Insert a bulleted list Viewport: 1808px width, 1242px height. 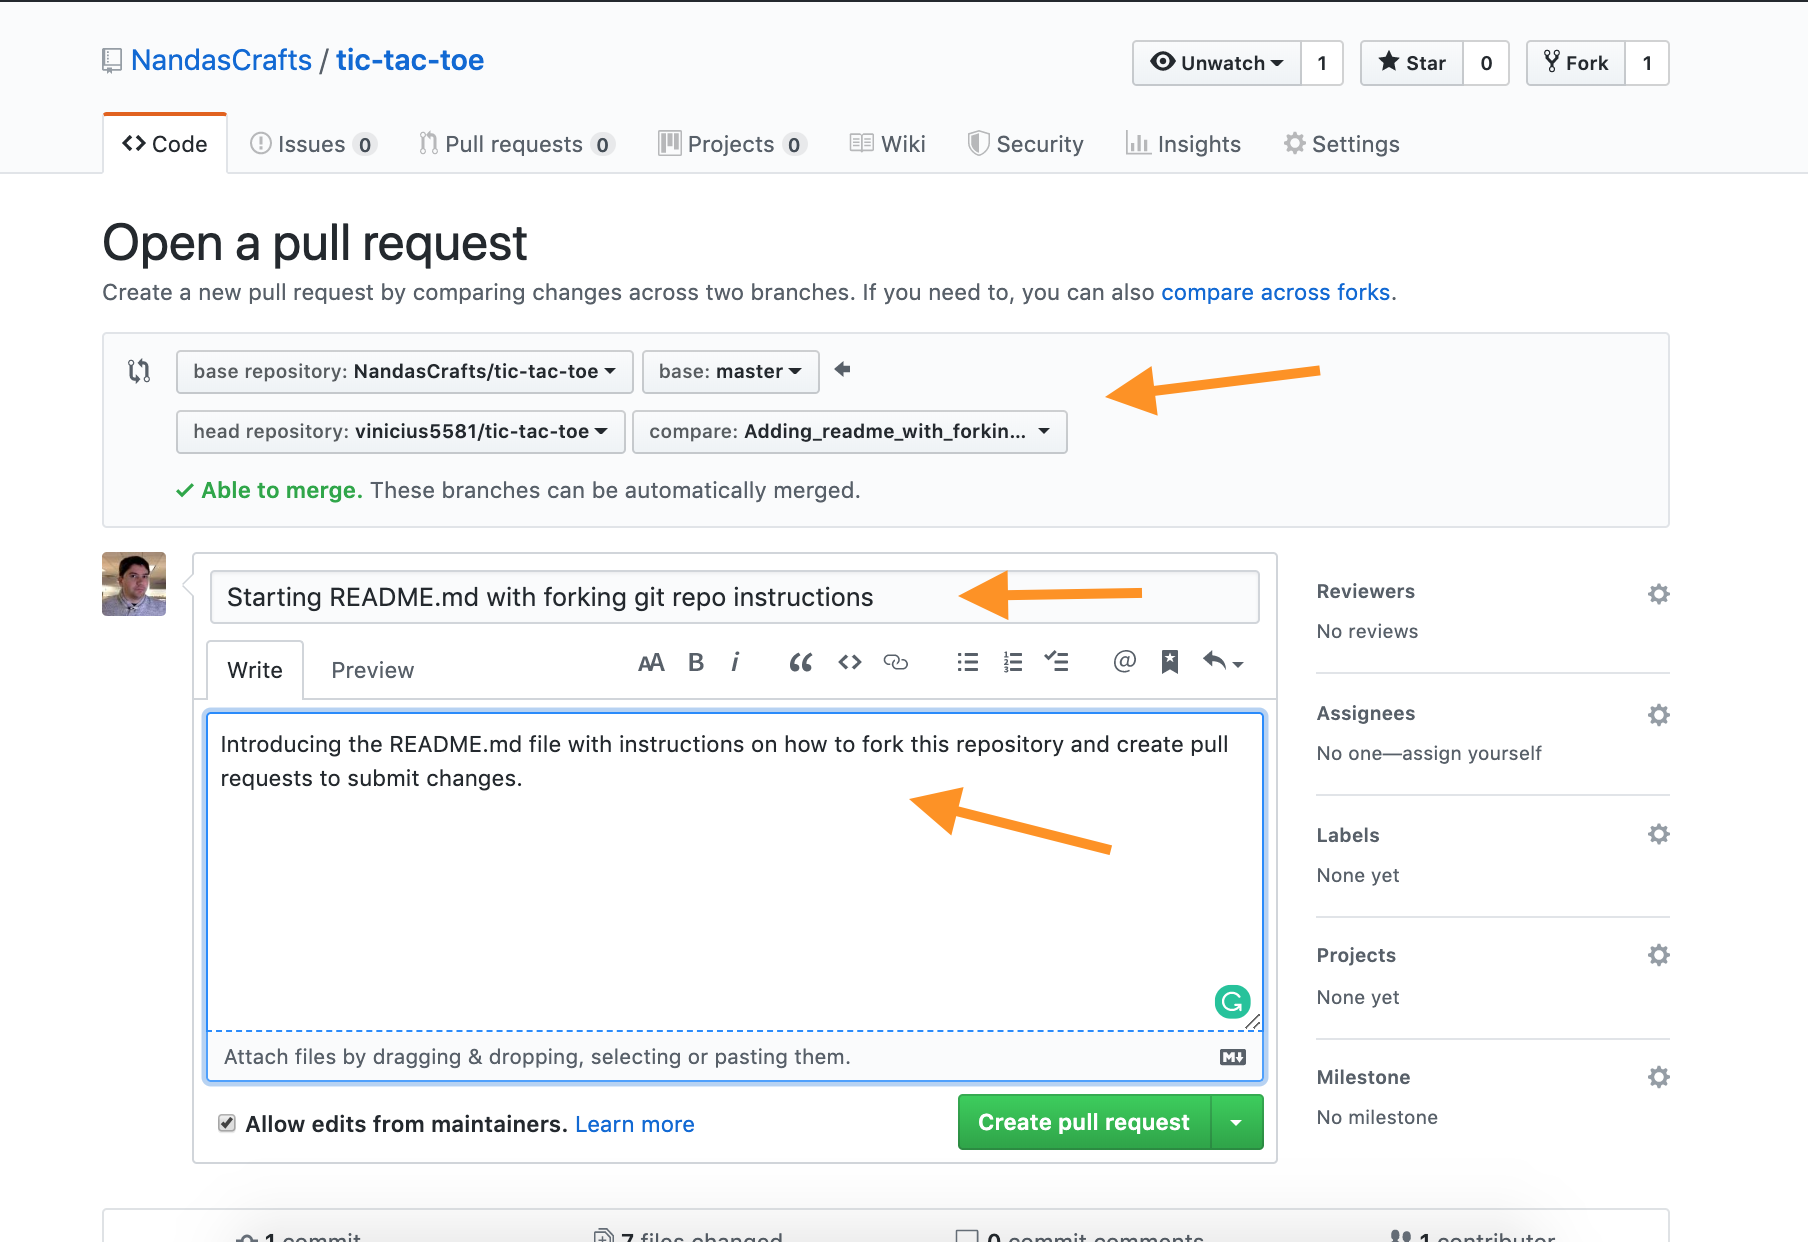pos(967,663)
